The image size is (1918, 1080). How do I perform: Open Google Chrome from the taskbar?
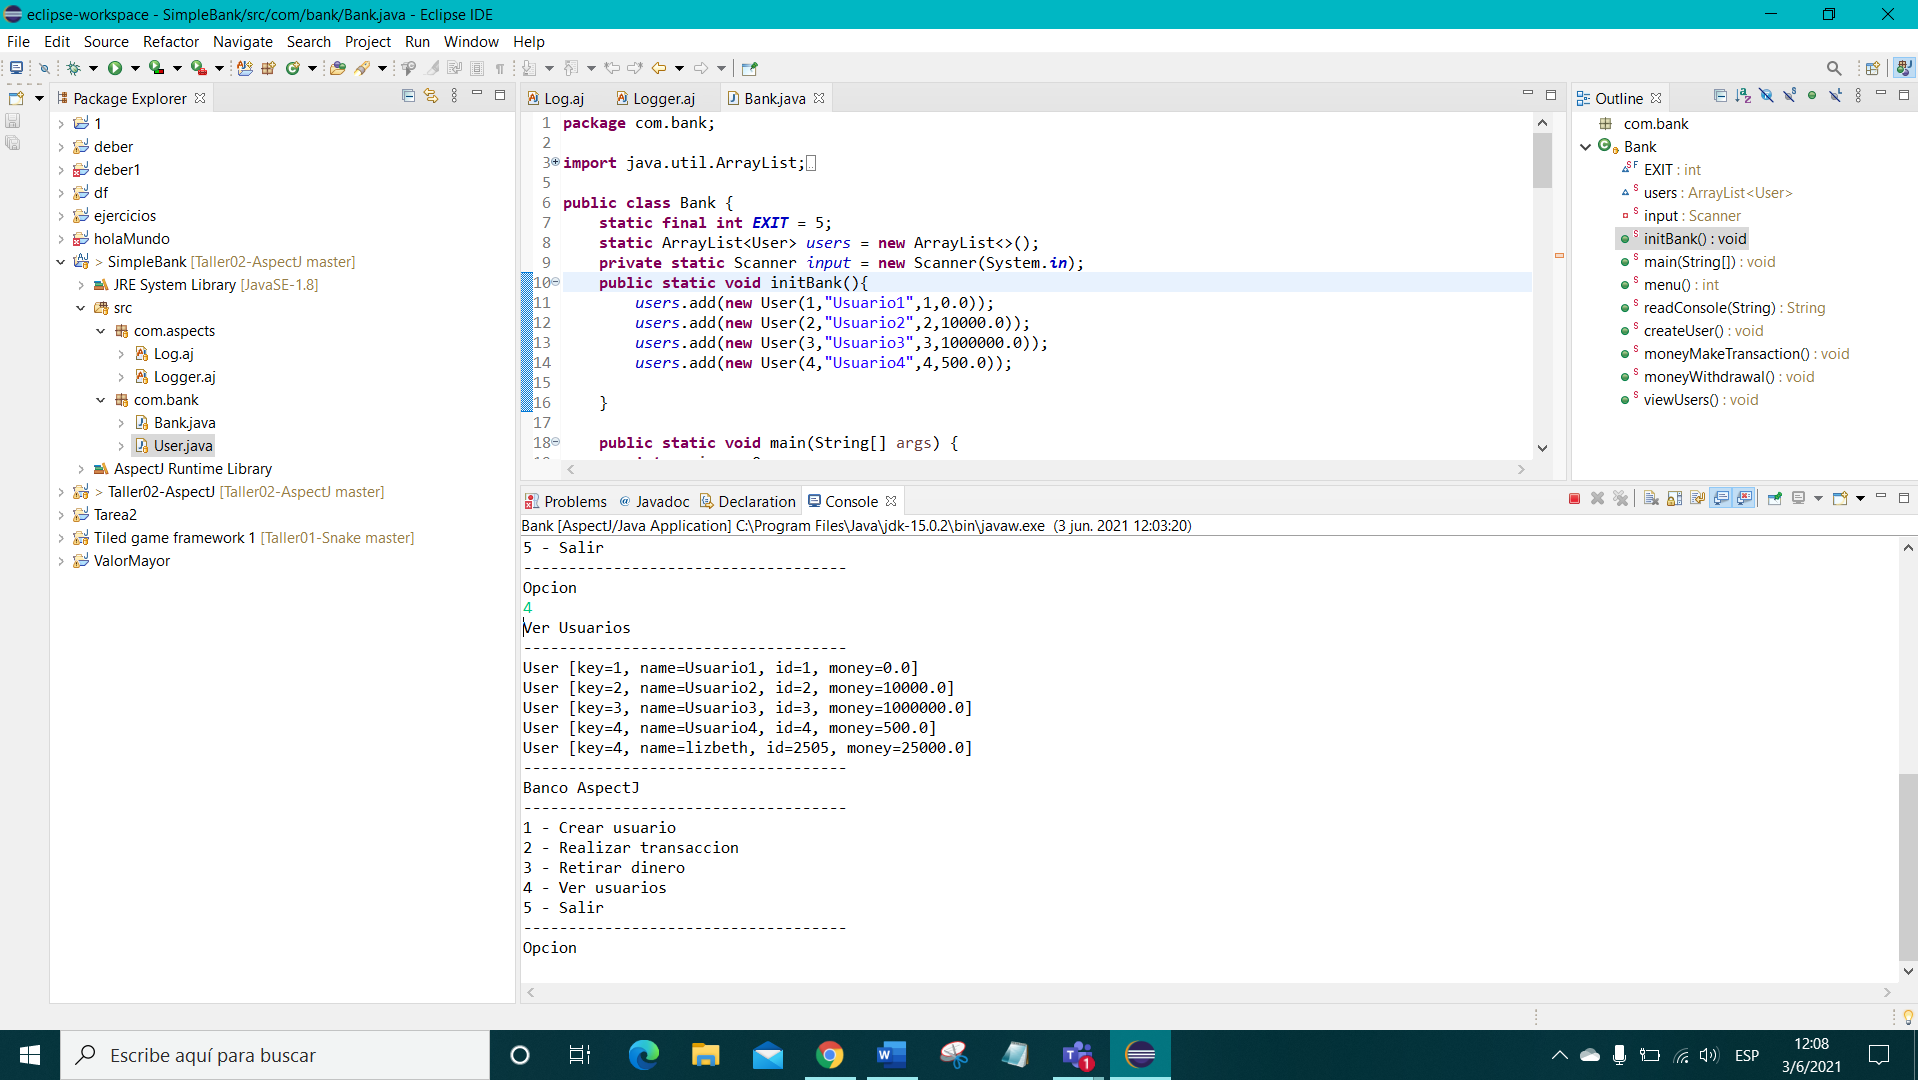(x=830, y=1054)
